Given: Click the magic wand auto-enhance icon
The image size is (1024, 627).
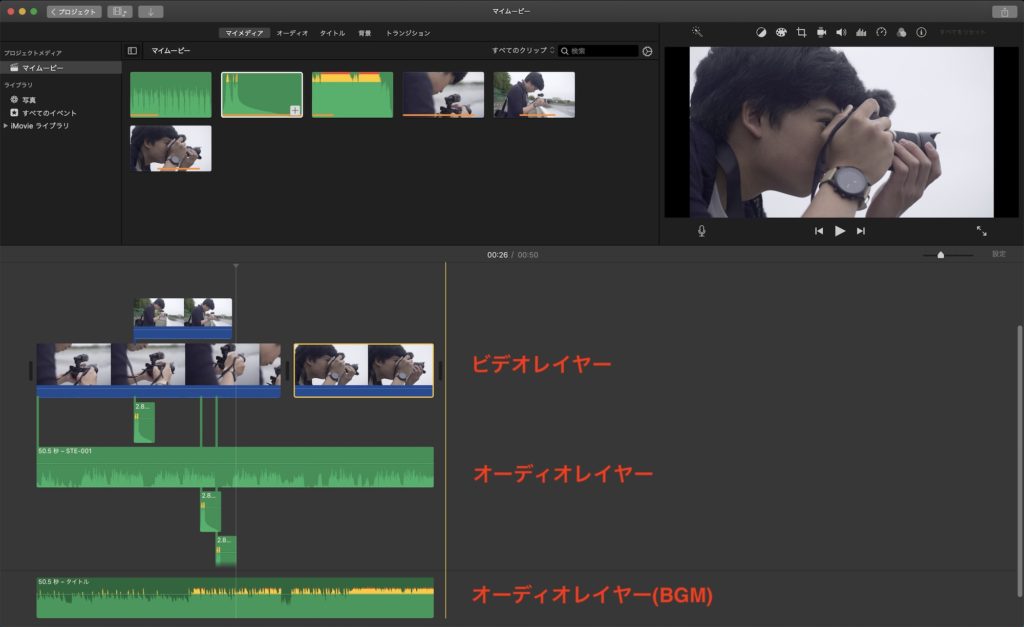Looking at the screenshot, I should pyautogui.click(x=697, y=32).
